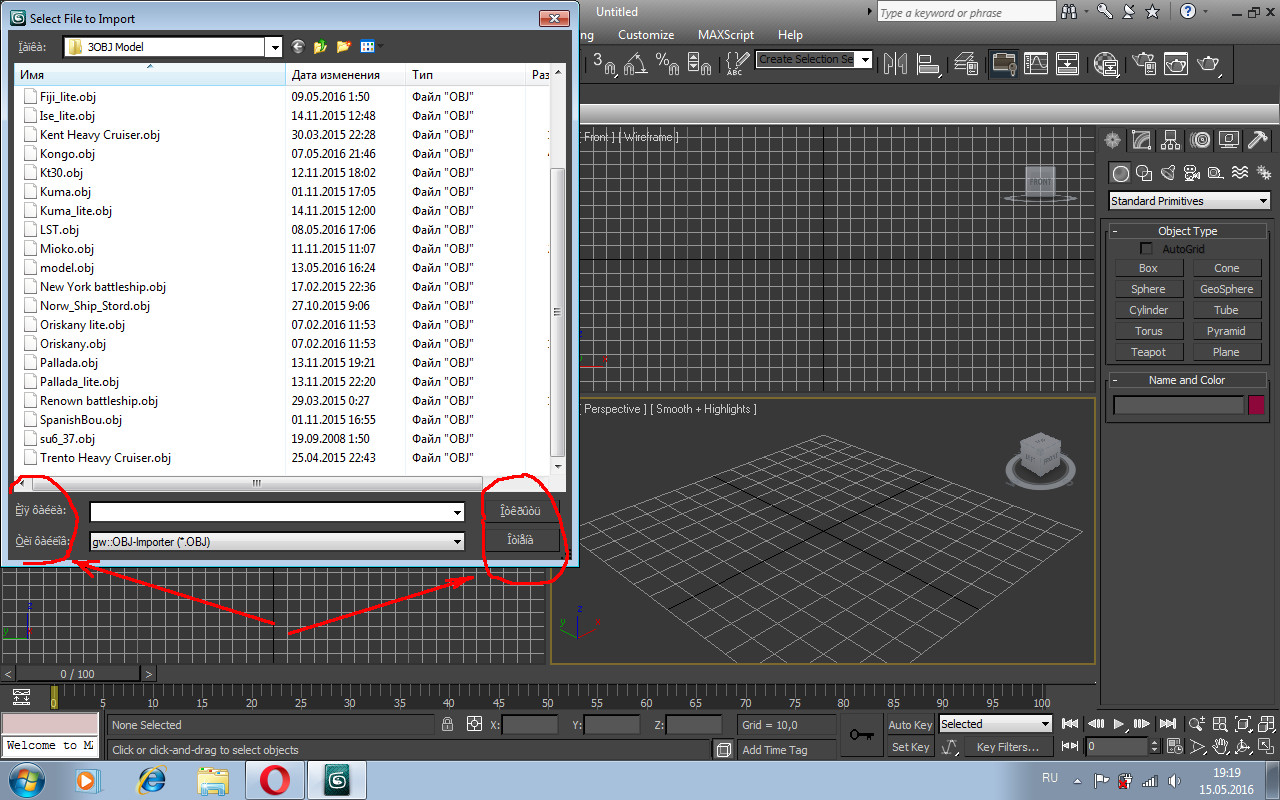
Task: Select the Shapes category icon
Action: (1144, 173)
